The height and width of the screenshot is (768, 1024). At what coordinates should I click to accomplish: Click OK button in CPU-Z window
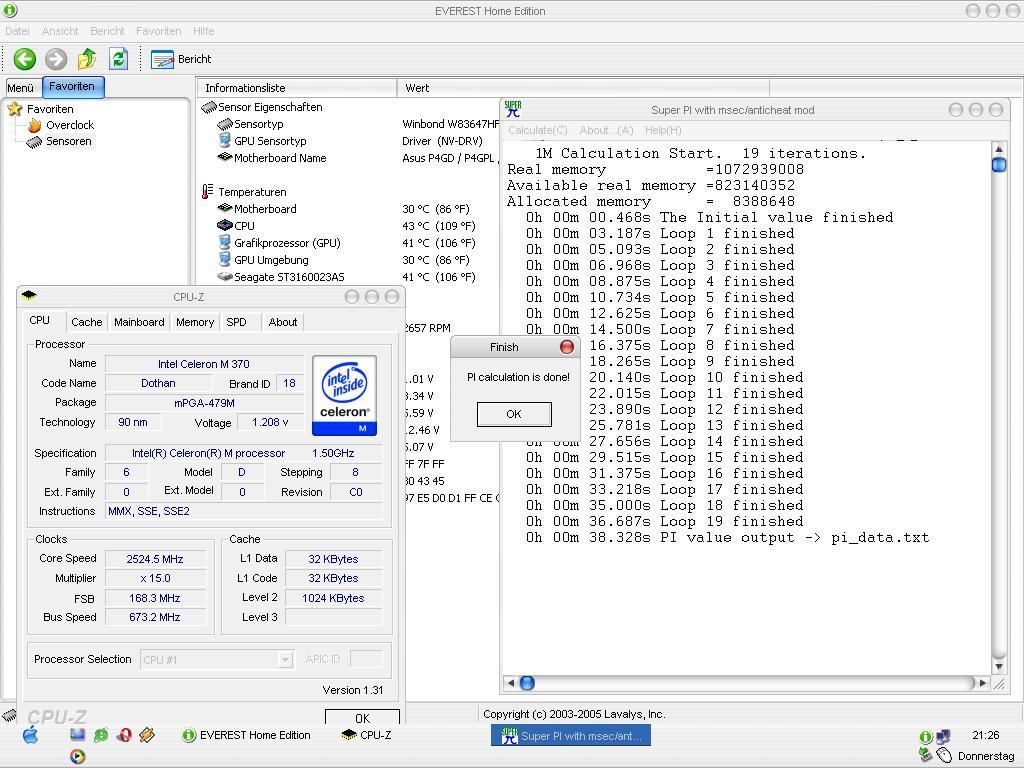pyautogui.click(x=362, y=717)
